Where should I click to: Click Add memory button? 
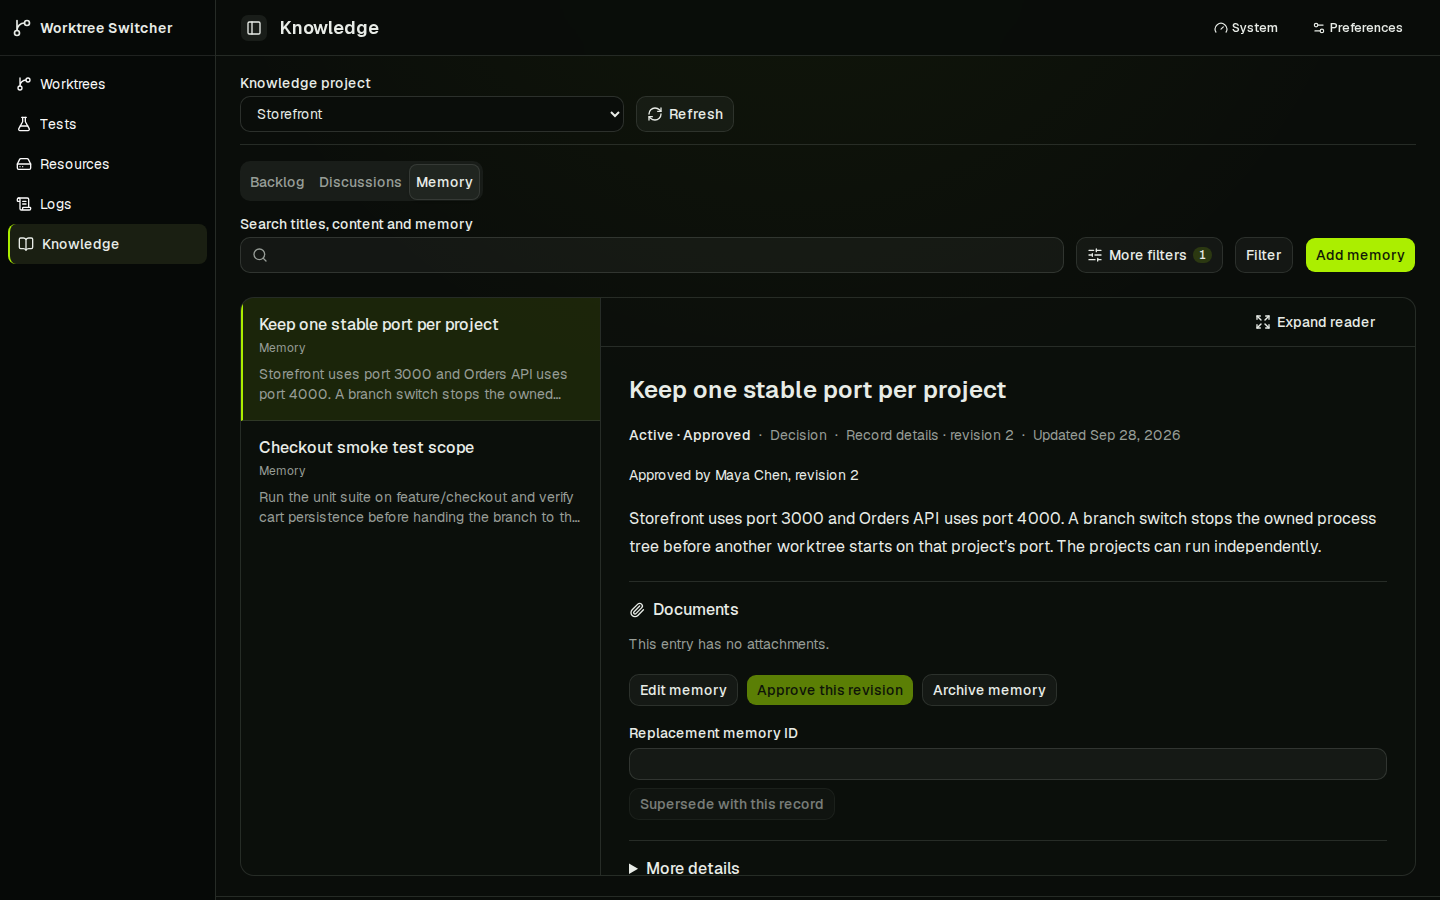pos(1360,255)
